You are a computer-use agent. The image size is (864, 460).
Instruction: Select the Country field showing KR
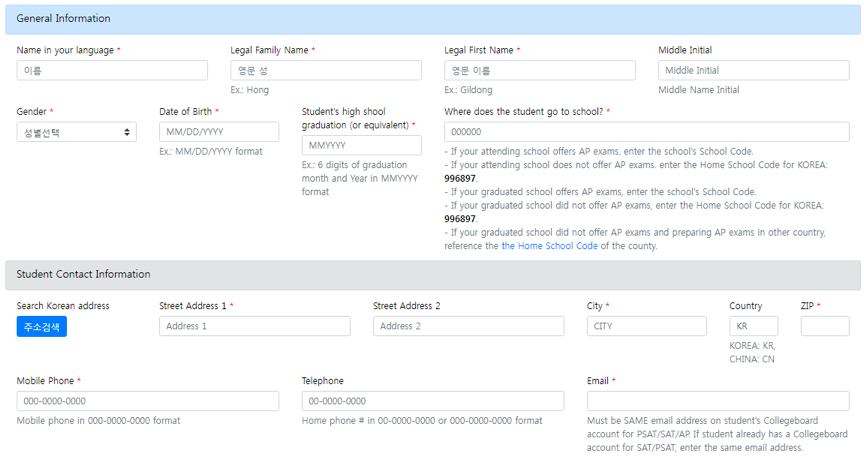coord(754,326)
